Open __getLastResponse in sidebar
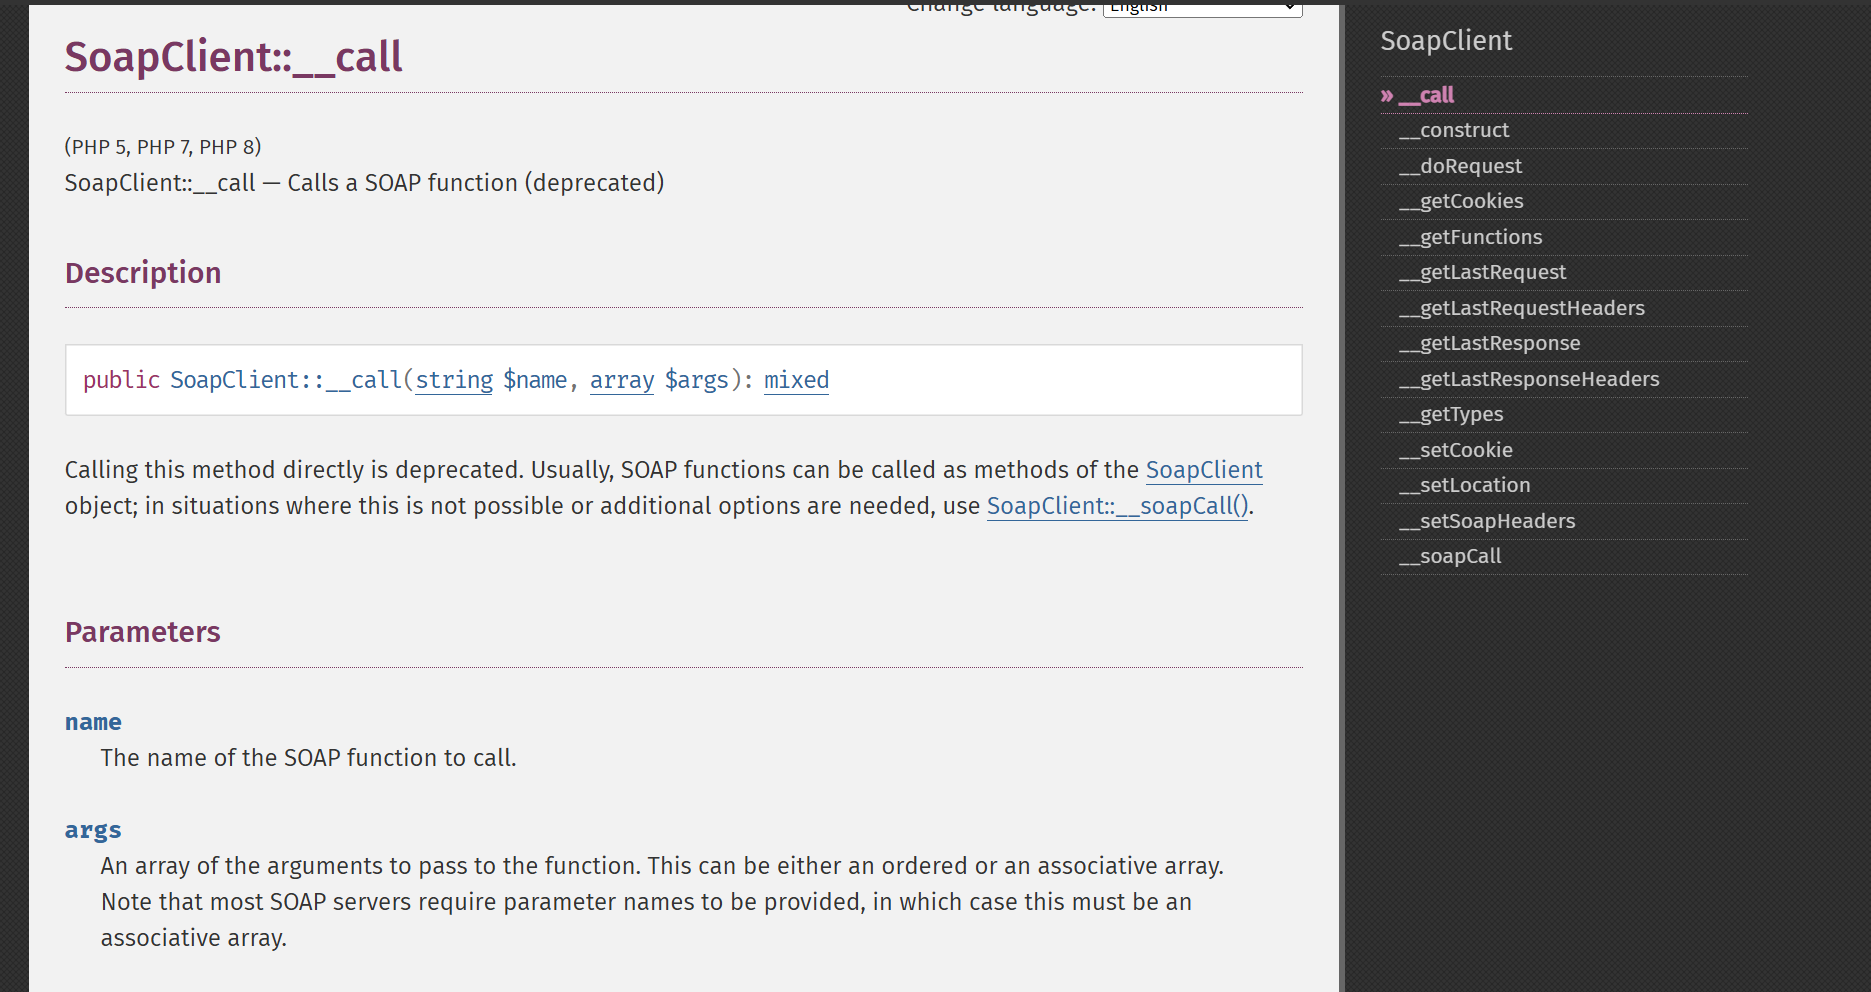 point(1489,343)
